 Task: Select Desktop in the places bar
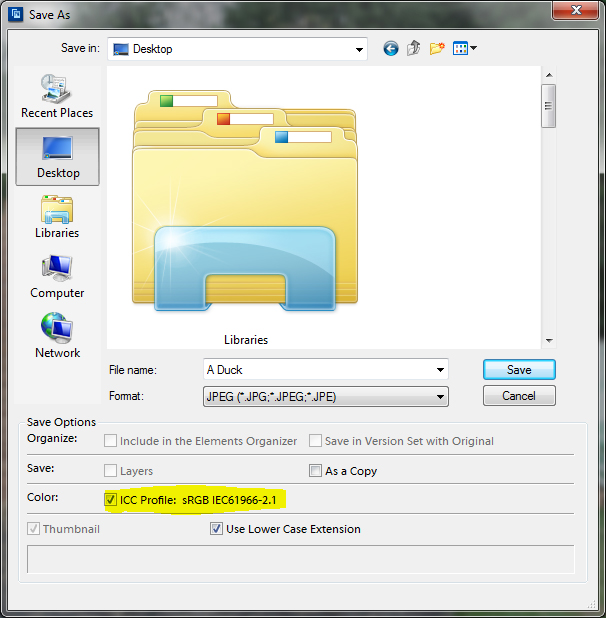click(58, 156)
